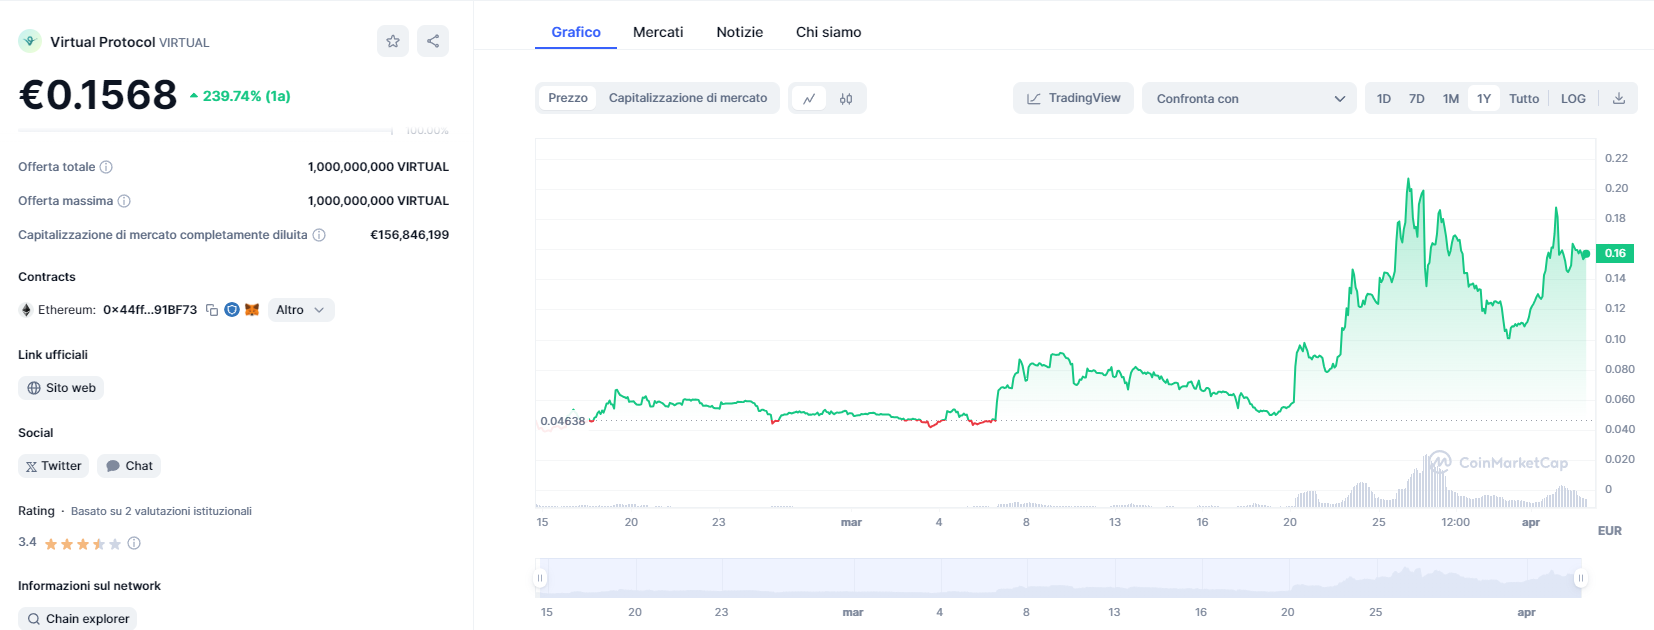Open the Sito web link
Viewport: 1654px width, 630px height.
61,388
